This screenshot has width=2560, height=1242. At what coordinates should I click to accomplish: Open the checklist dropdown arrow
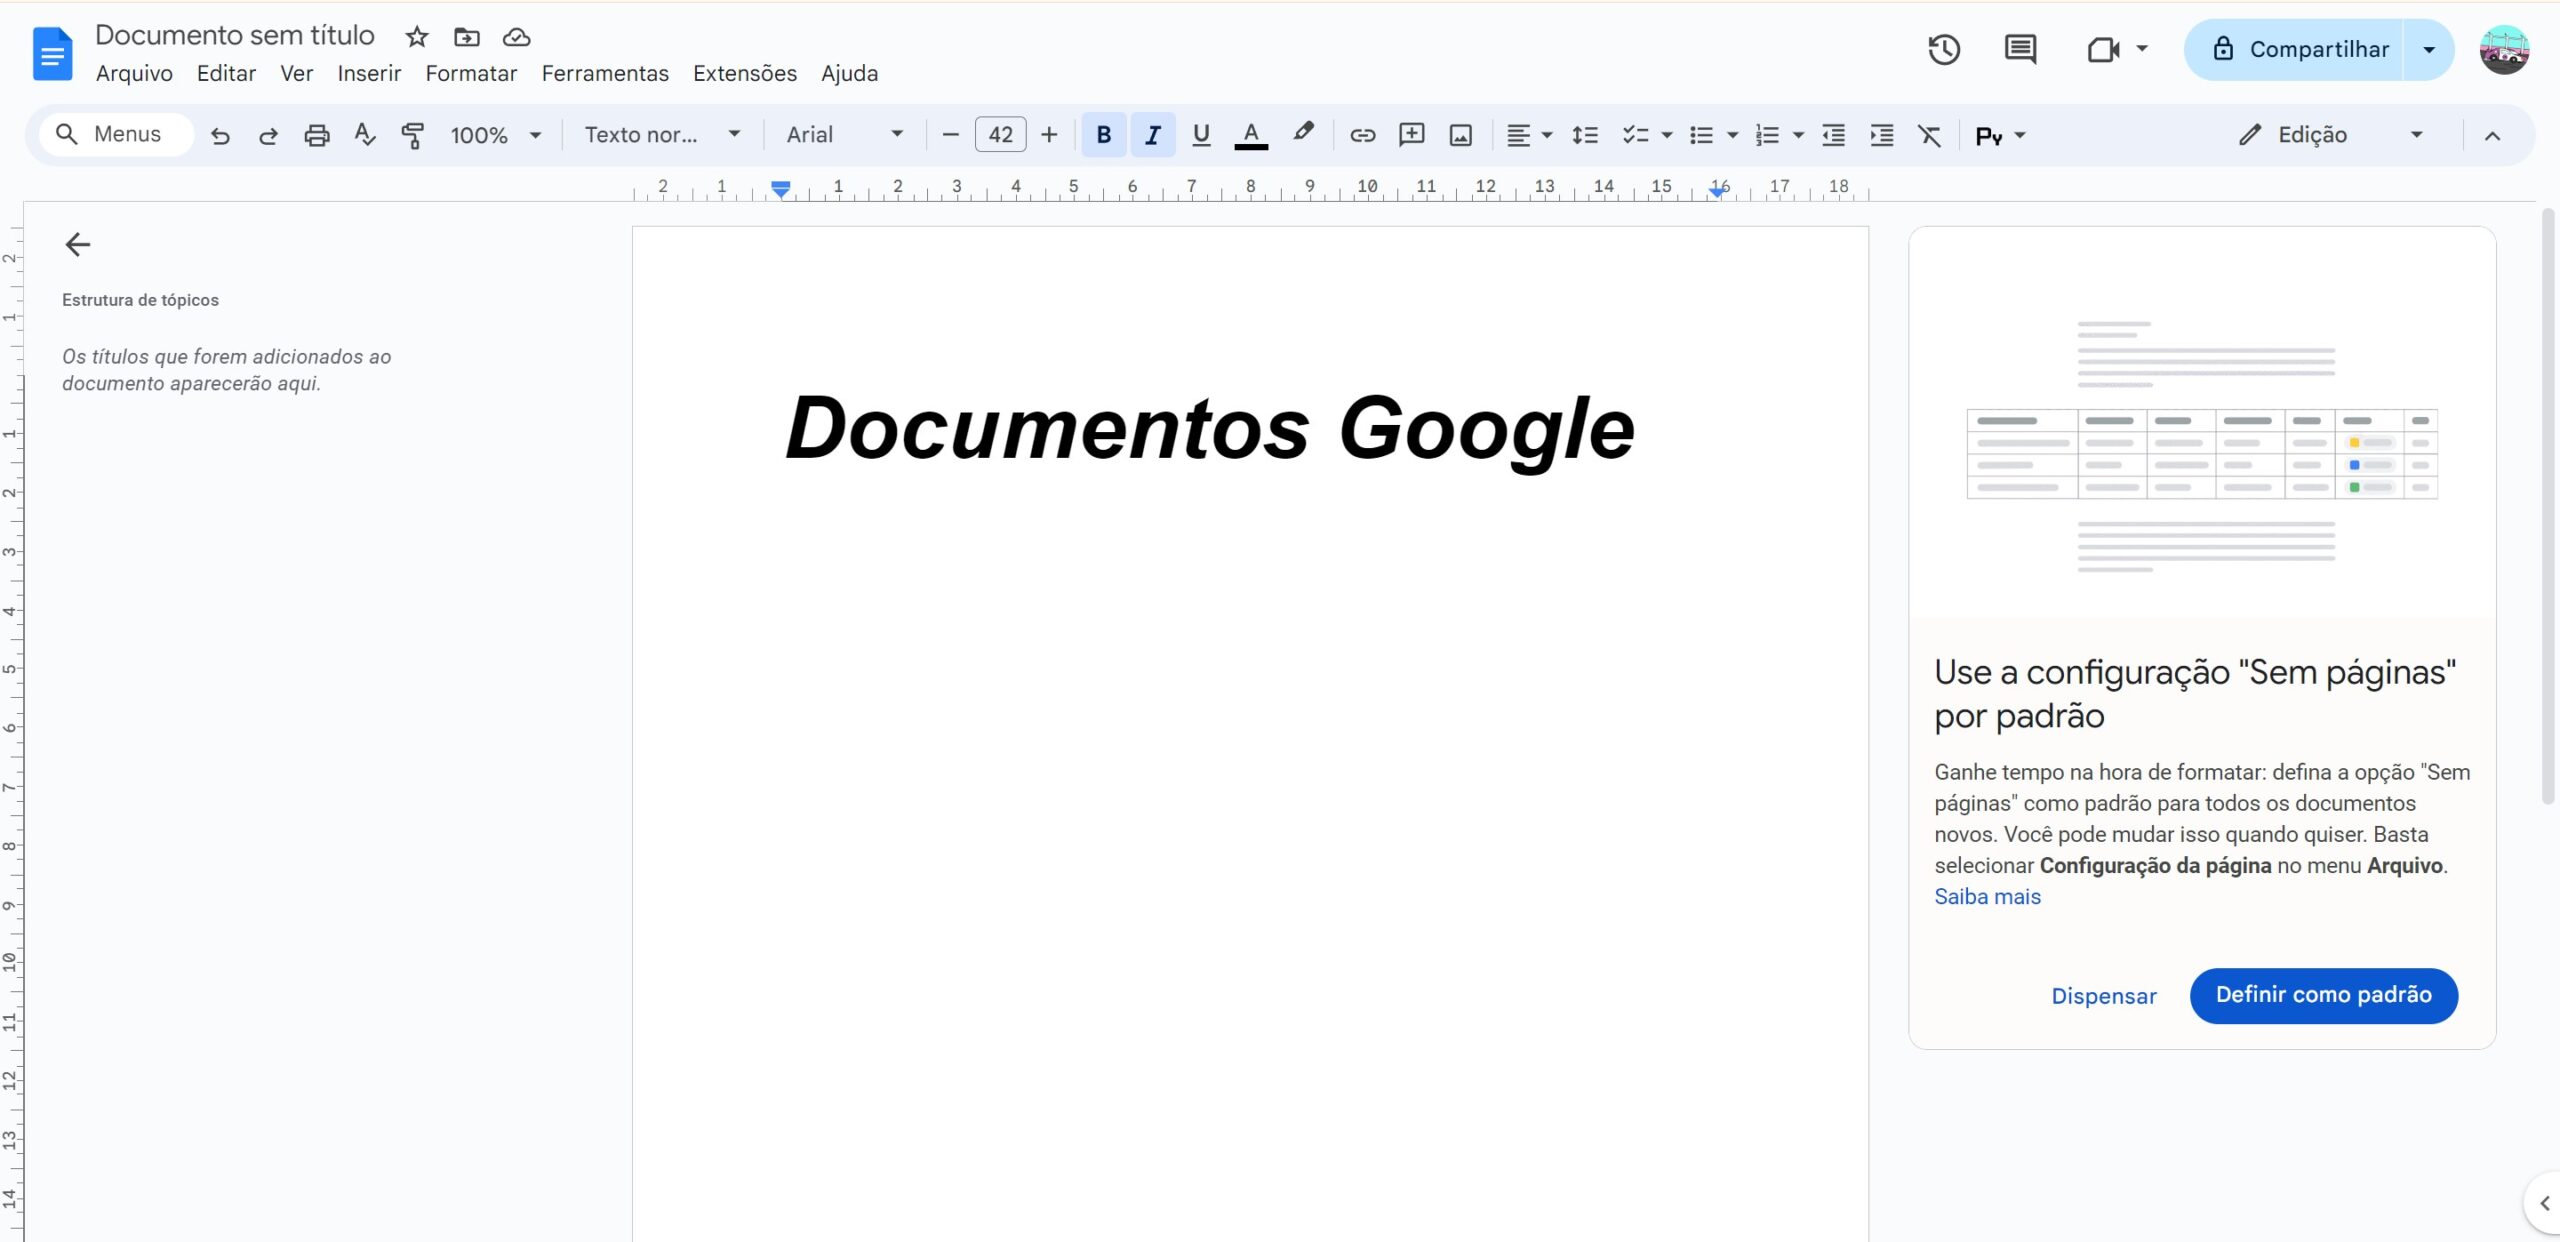click(1666, 135)
